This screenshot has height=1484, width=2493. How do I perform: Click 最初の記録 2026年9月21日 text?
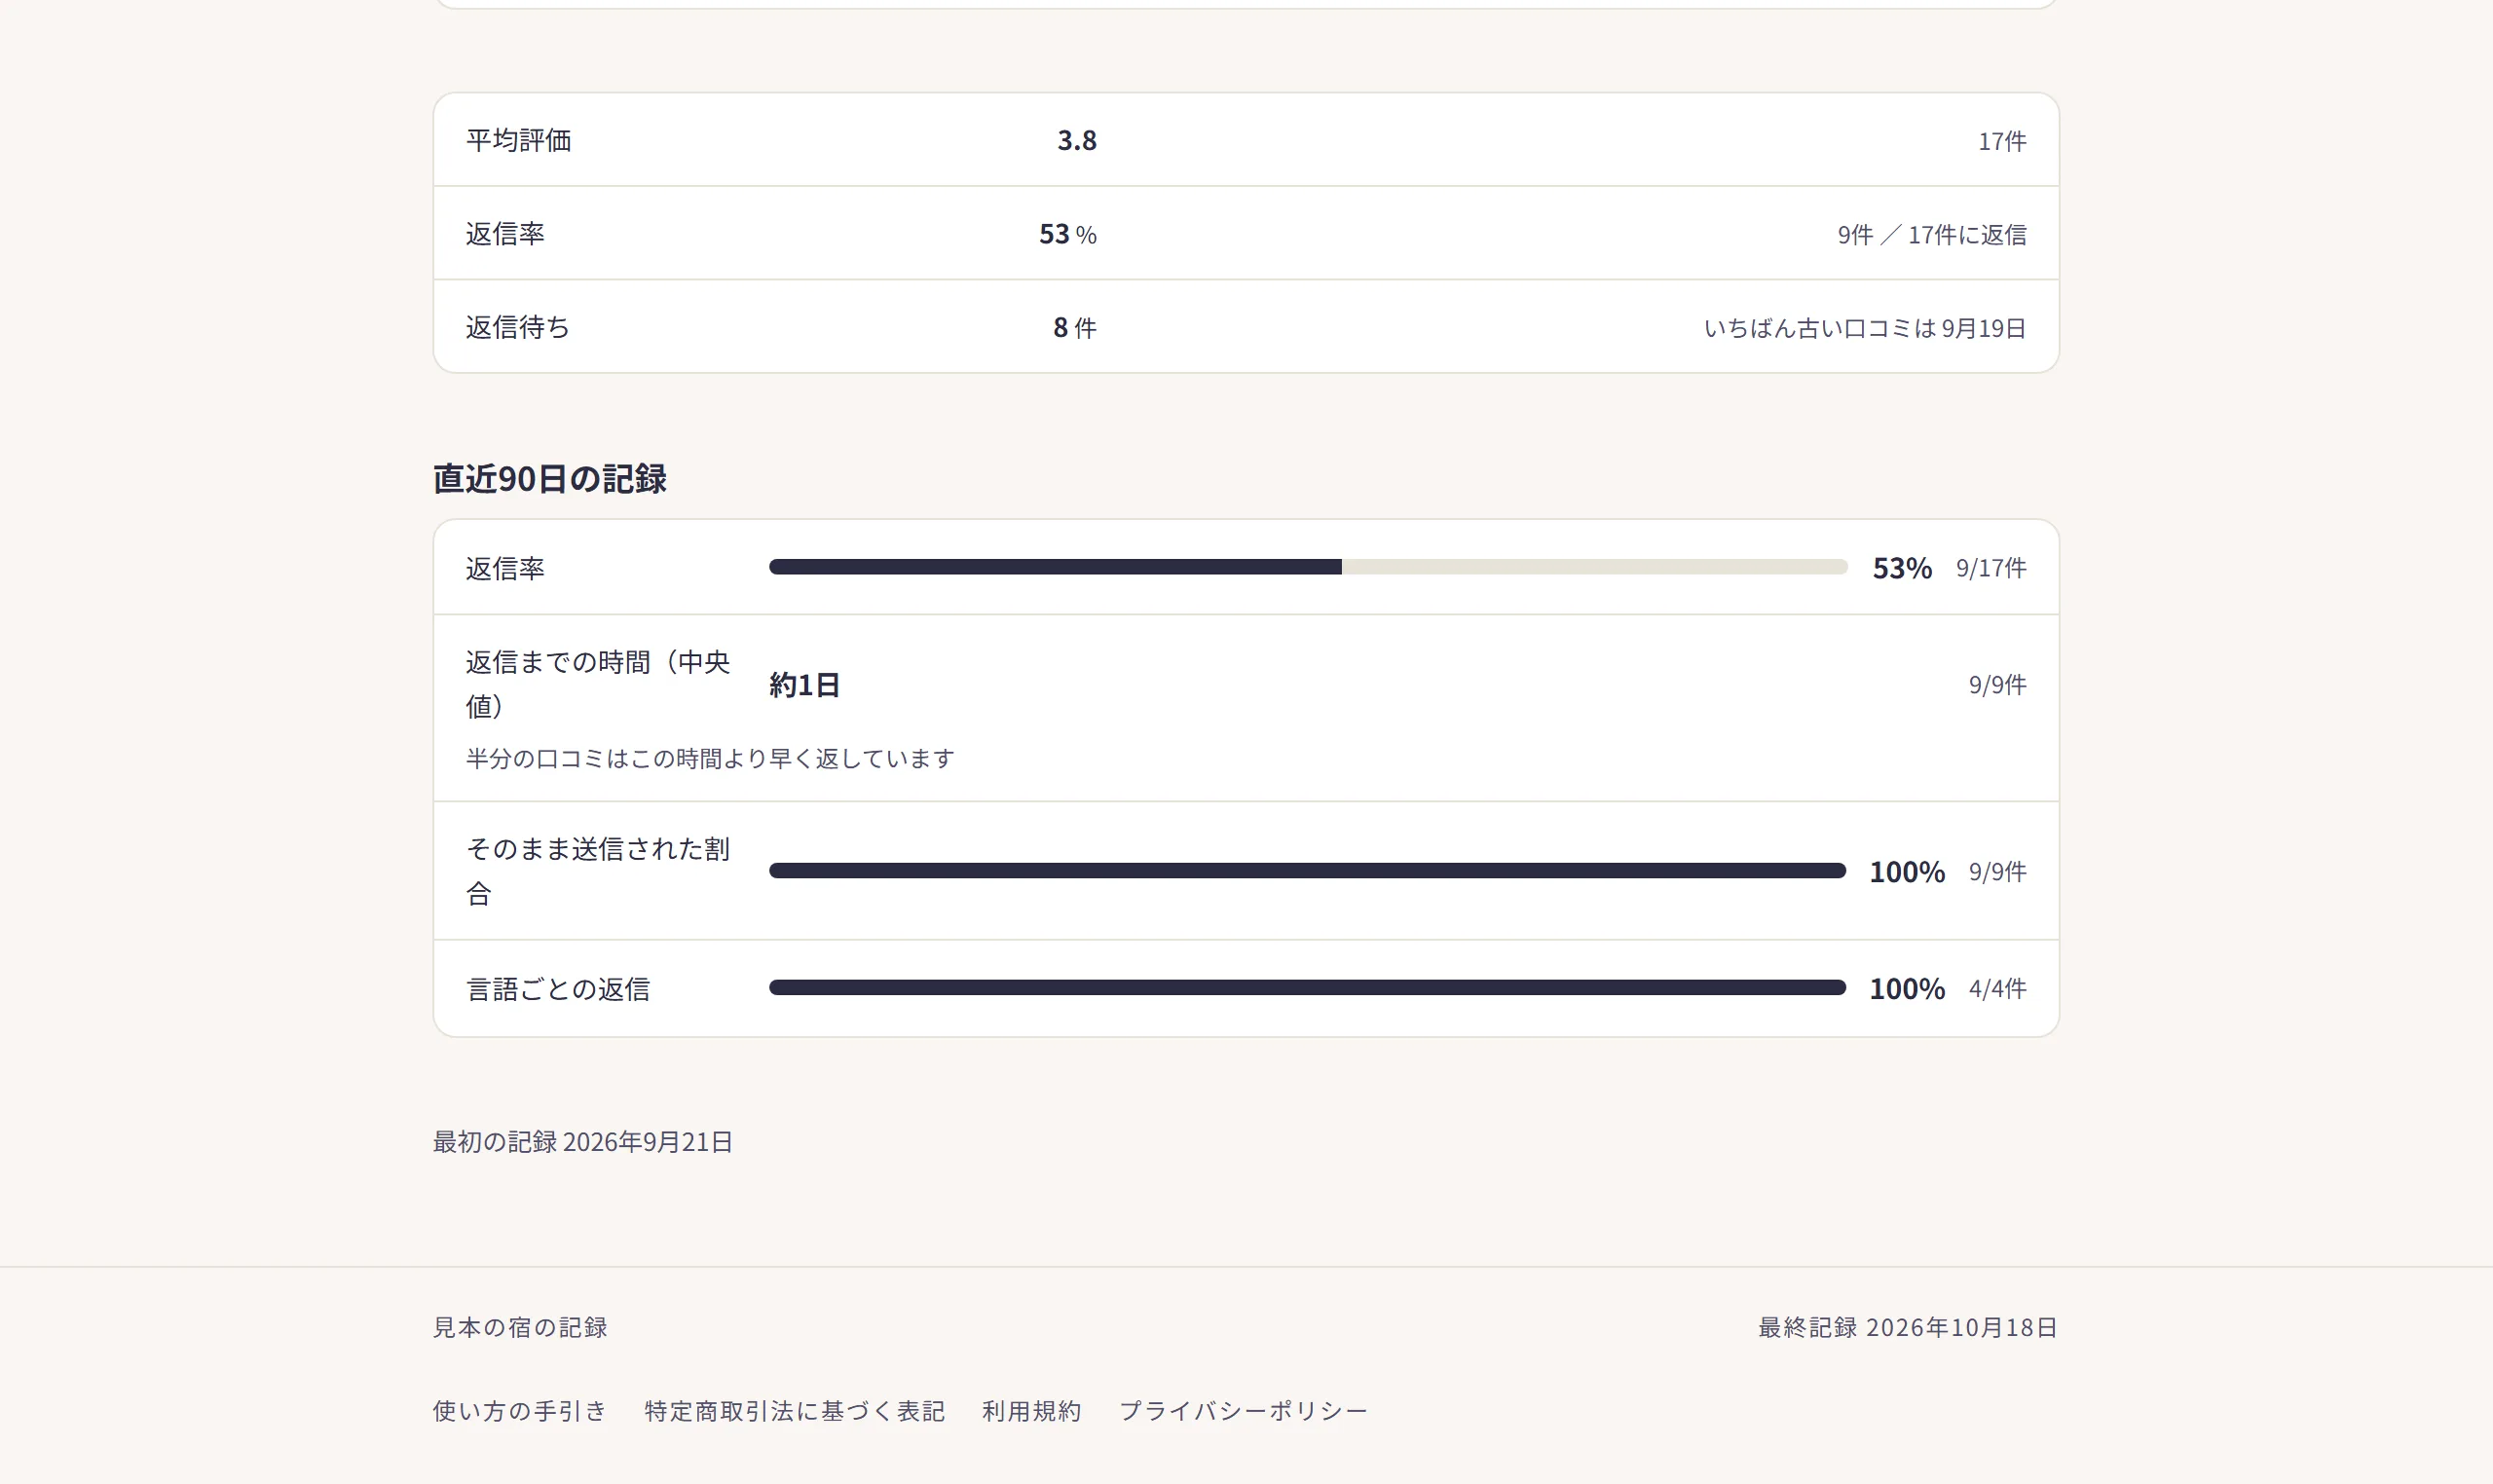(x=583, y=1142)
